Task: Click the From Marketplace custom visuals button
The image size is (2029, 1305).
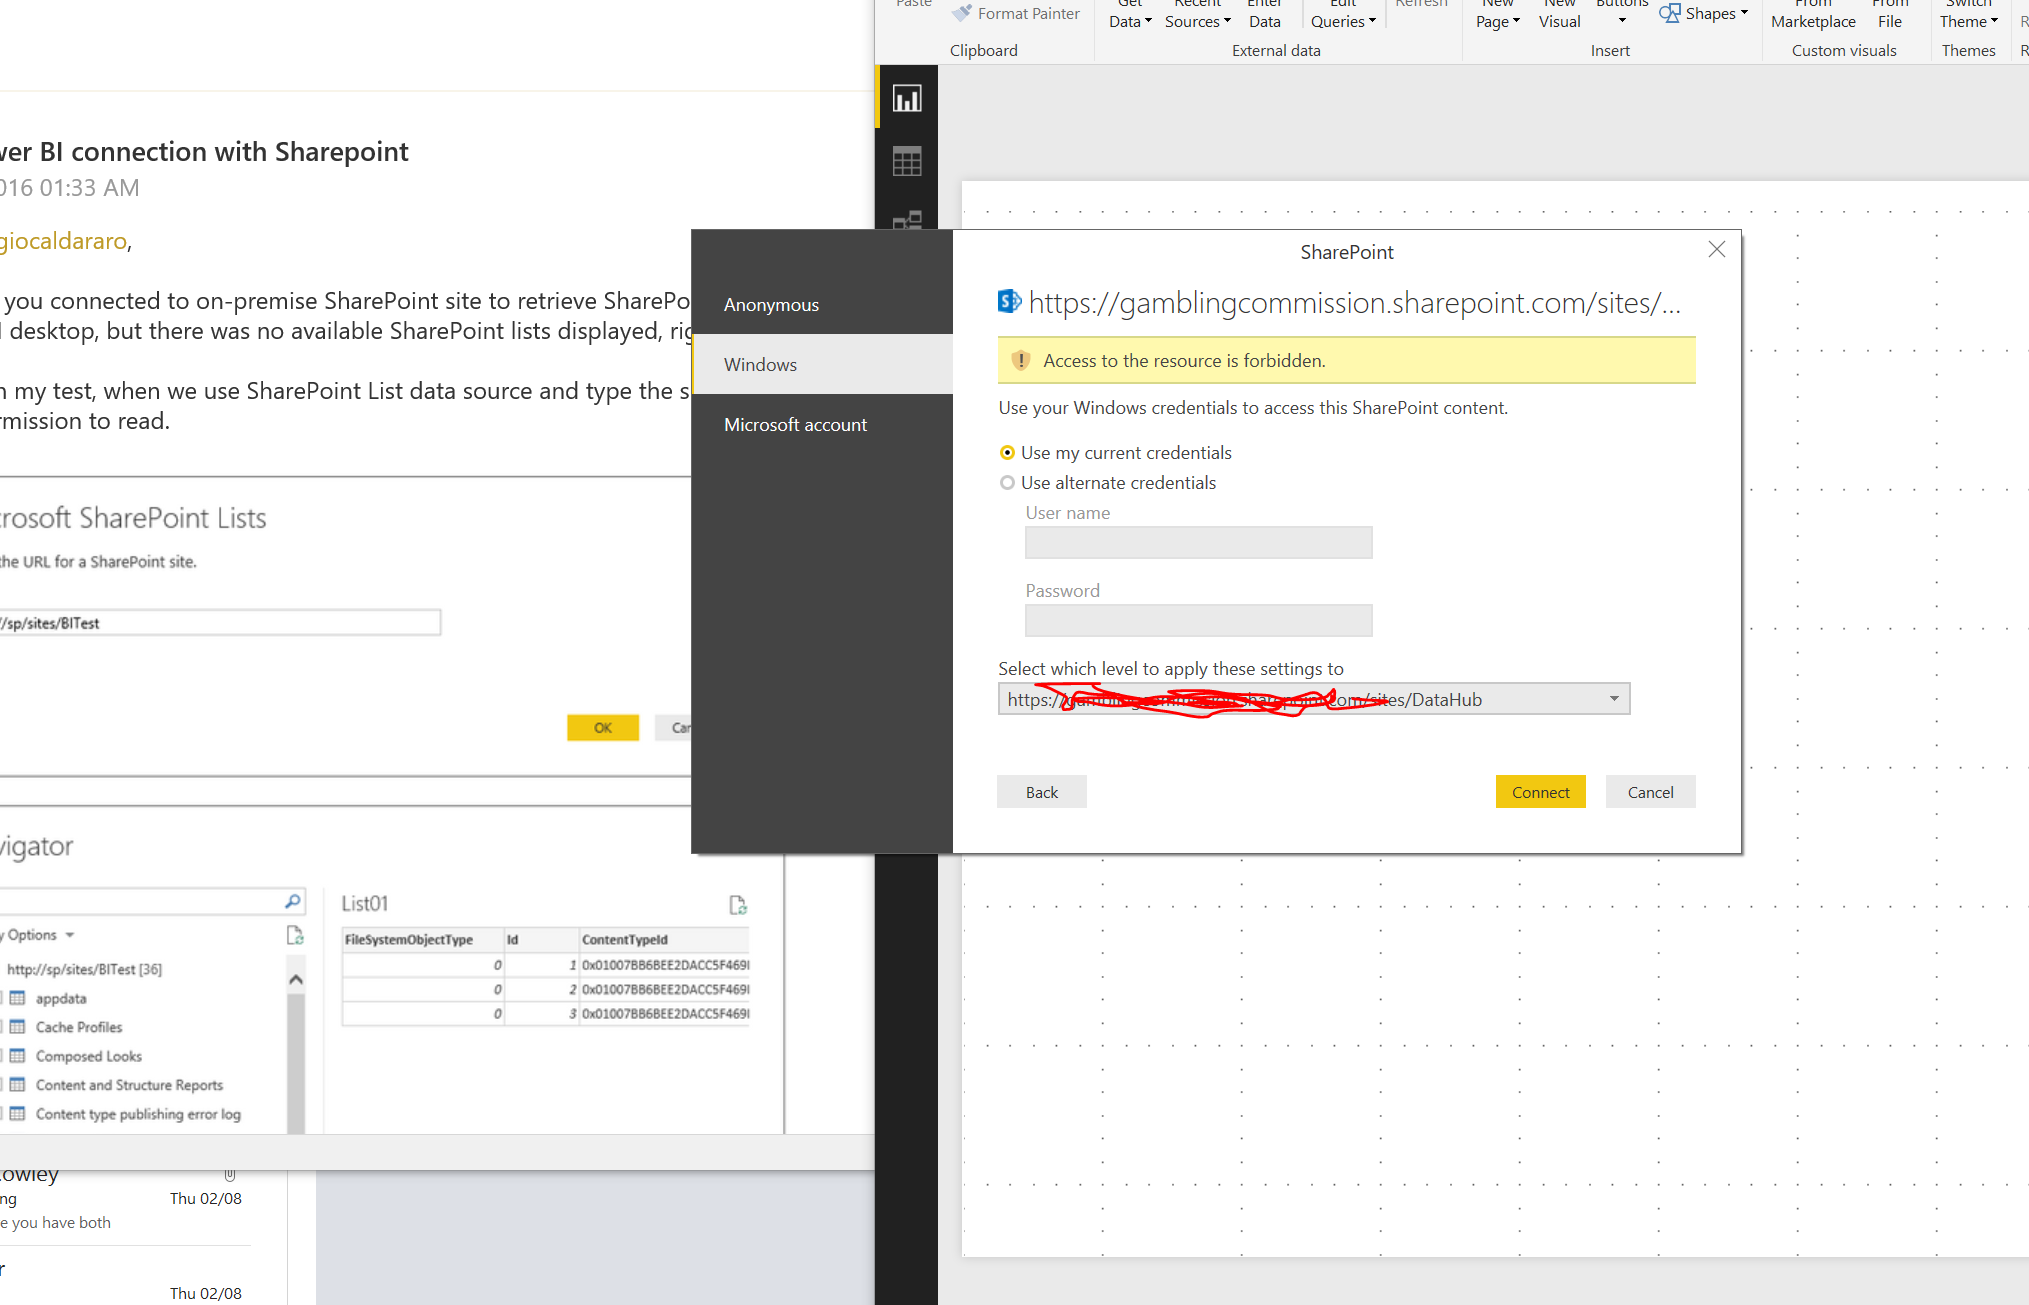Action: tap(1813, 14)
